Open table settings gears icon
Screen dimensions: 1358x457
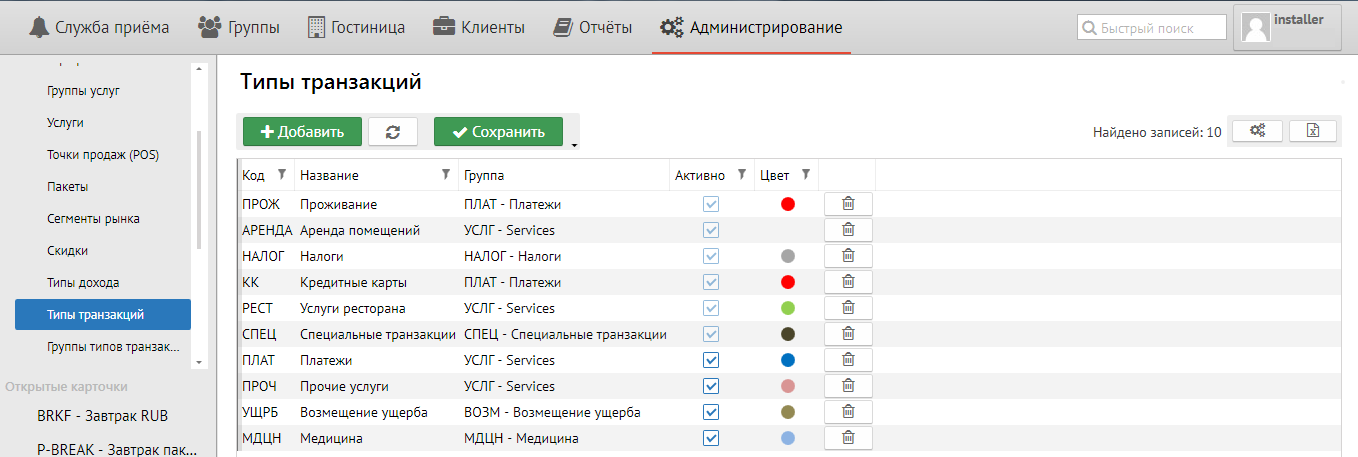pyautogui.click(x=1257, y=131)
